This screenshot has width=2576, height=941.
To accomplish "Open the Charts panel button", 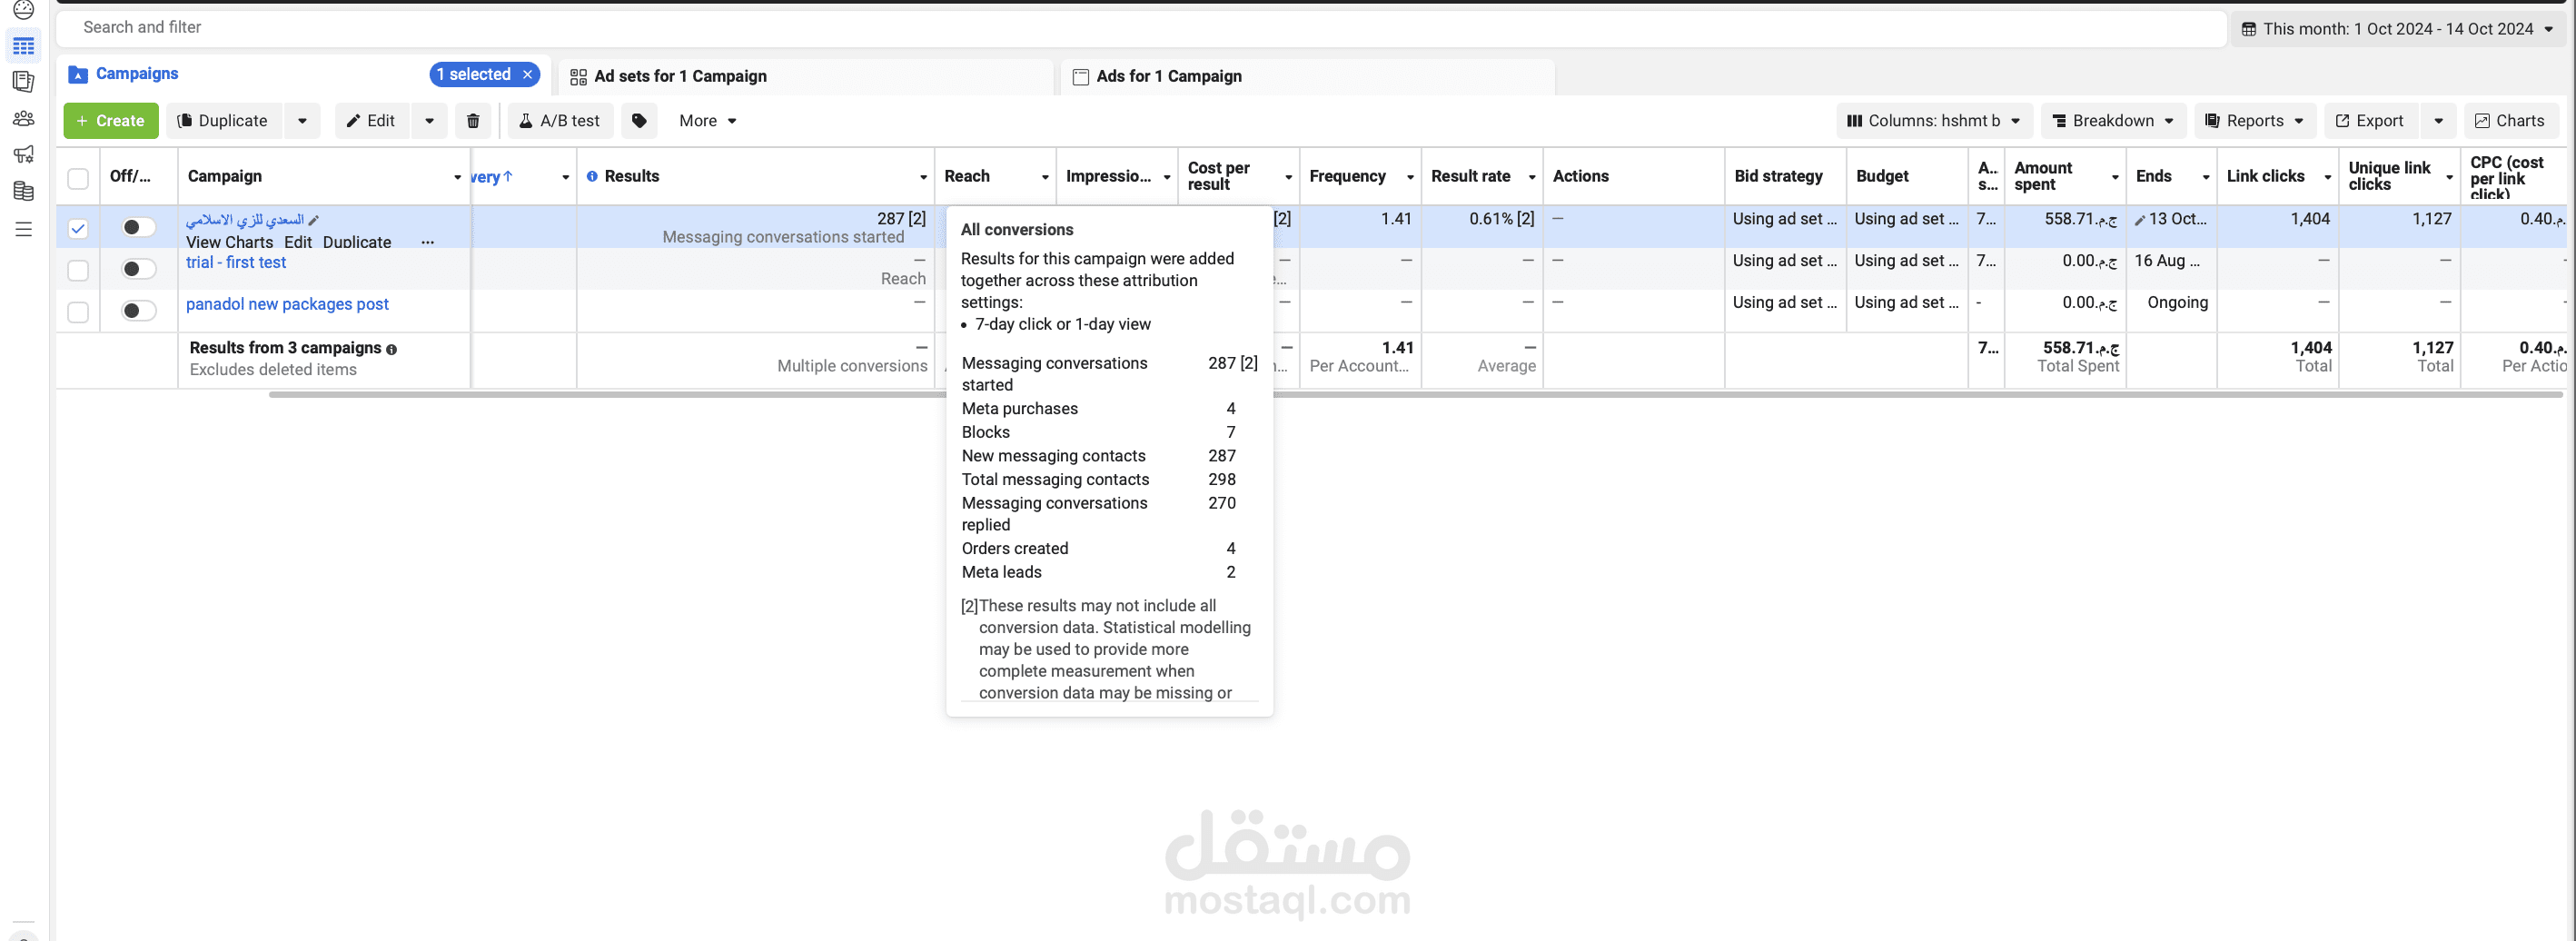I will [x=2510, y=121].
